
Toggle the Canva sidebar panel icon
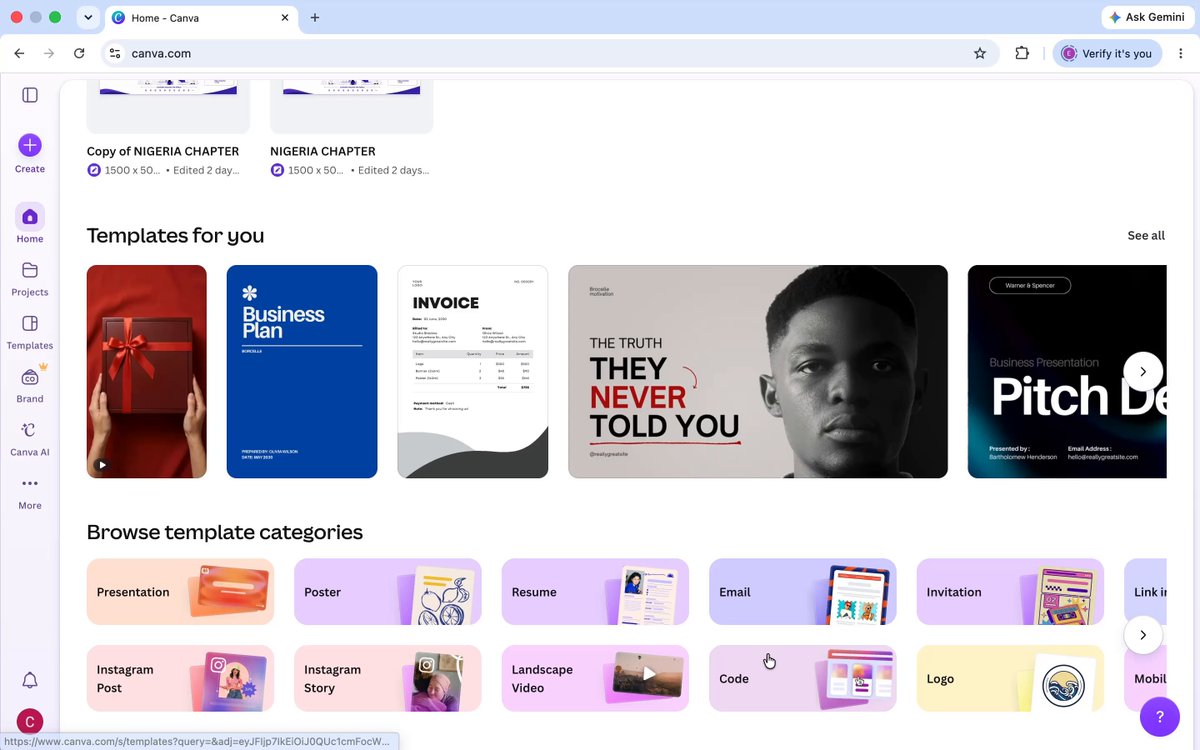point(30,95)
